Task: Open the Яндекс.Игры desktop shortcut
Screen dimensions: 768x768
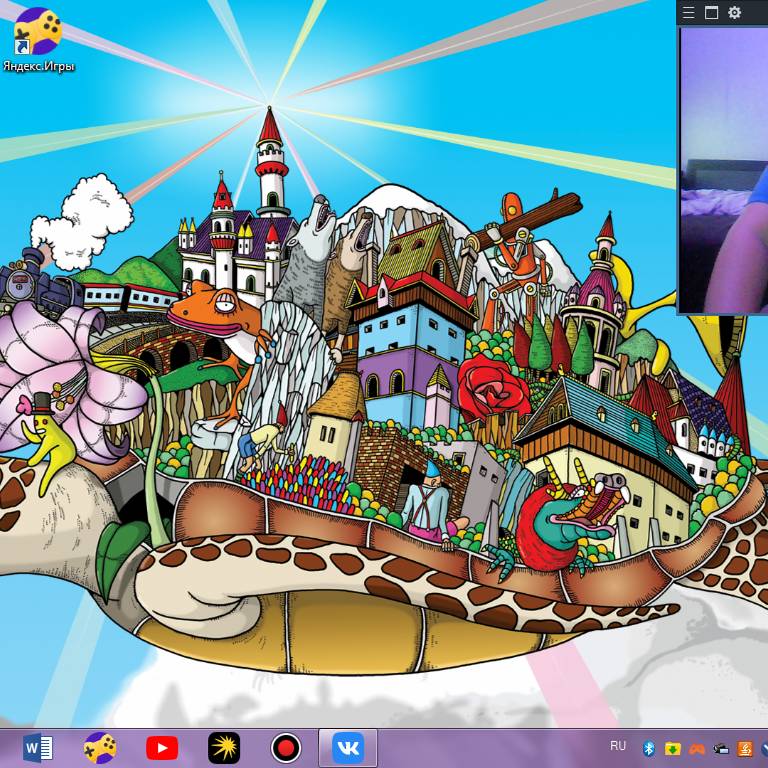Action: [38, 40]
